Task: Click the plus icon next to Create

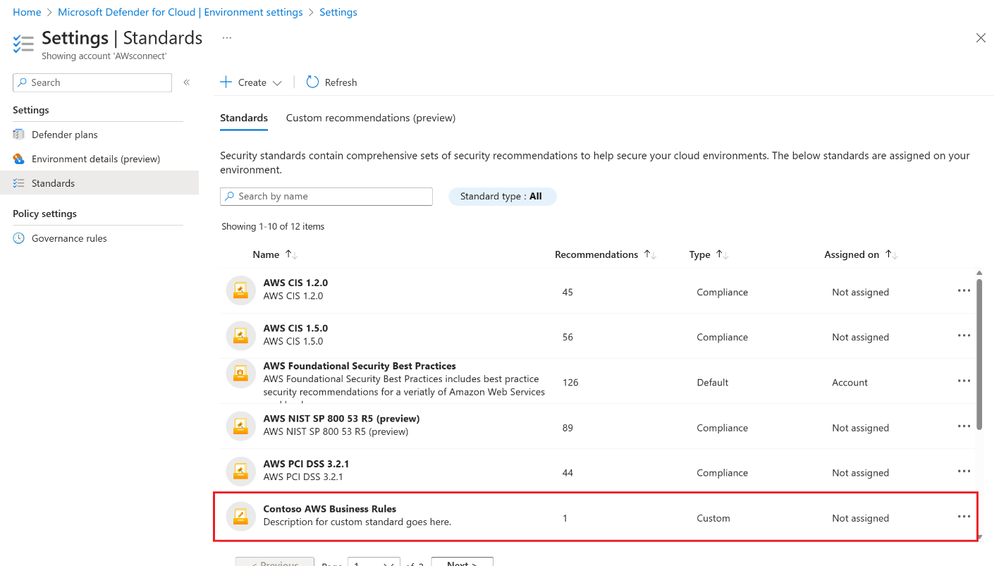Action: pyautogui.click(x=226, y=82)
